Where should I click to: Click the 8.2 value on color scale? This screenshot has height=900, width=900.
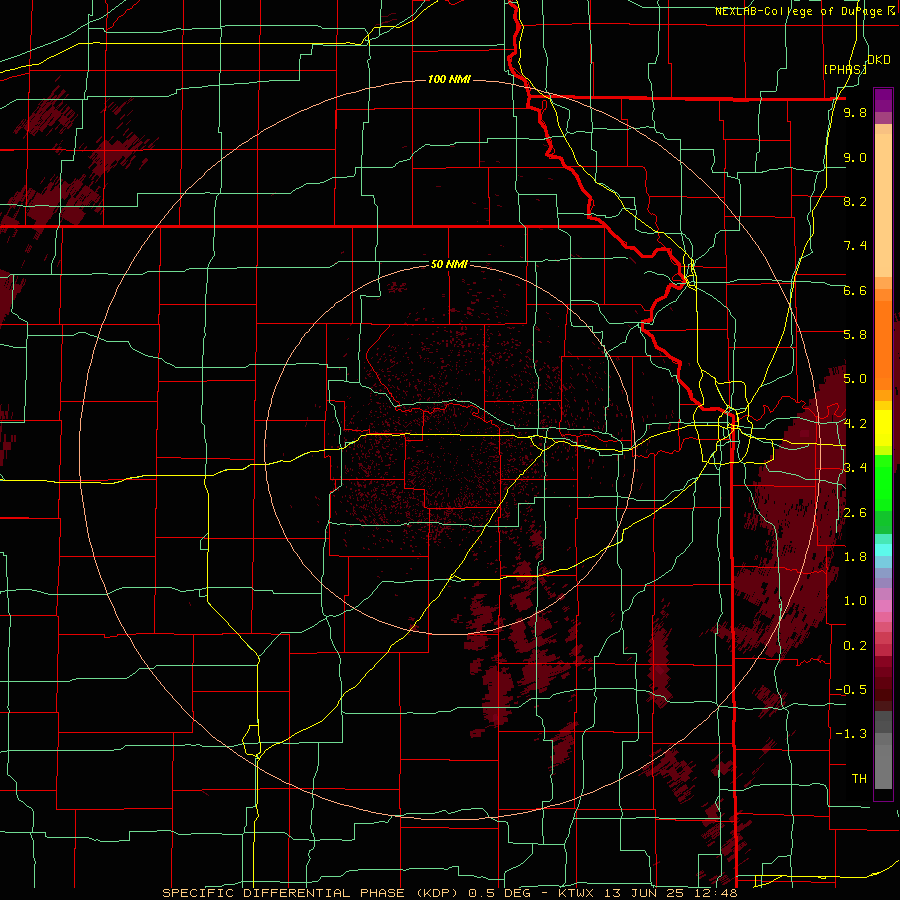[855, 201]
